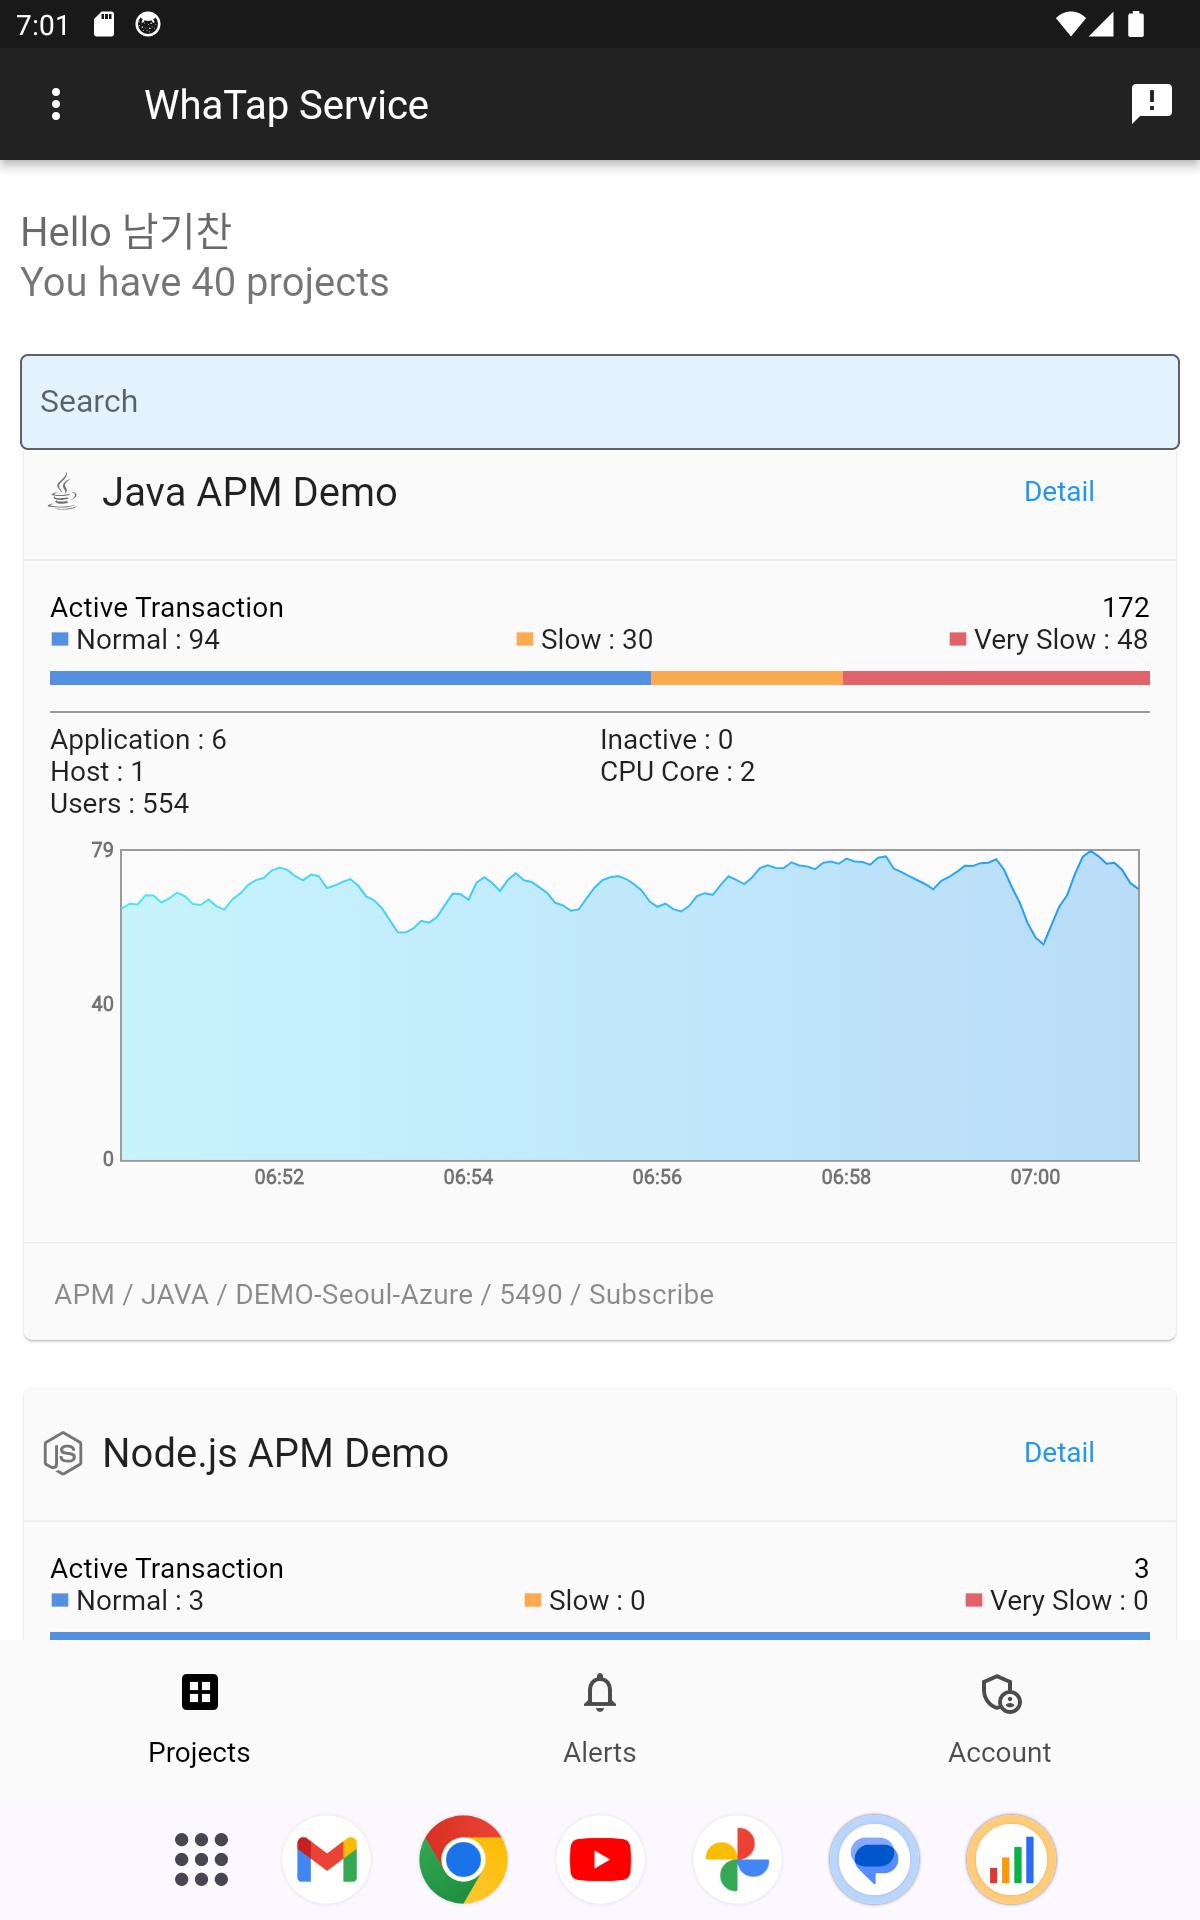The image size is (1200, 1920).
Task: Open the Java APM Demo project title
Action: pos(250,492)
